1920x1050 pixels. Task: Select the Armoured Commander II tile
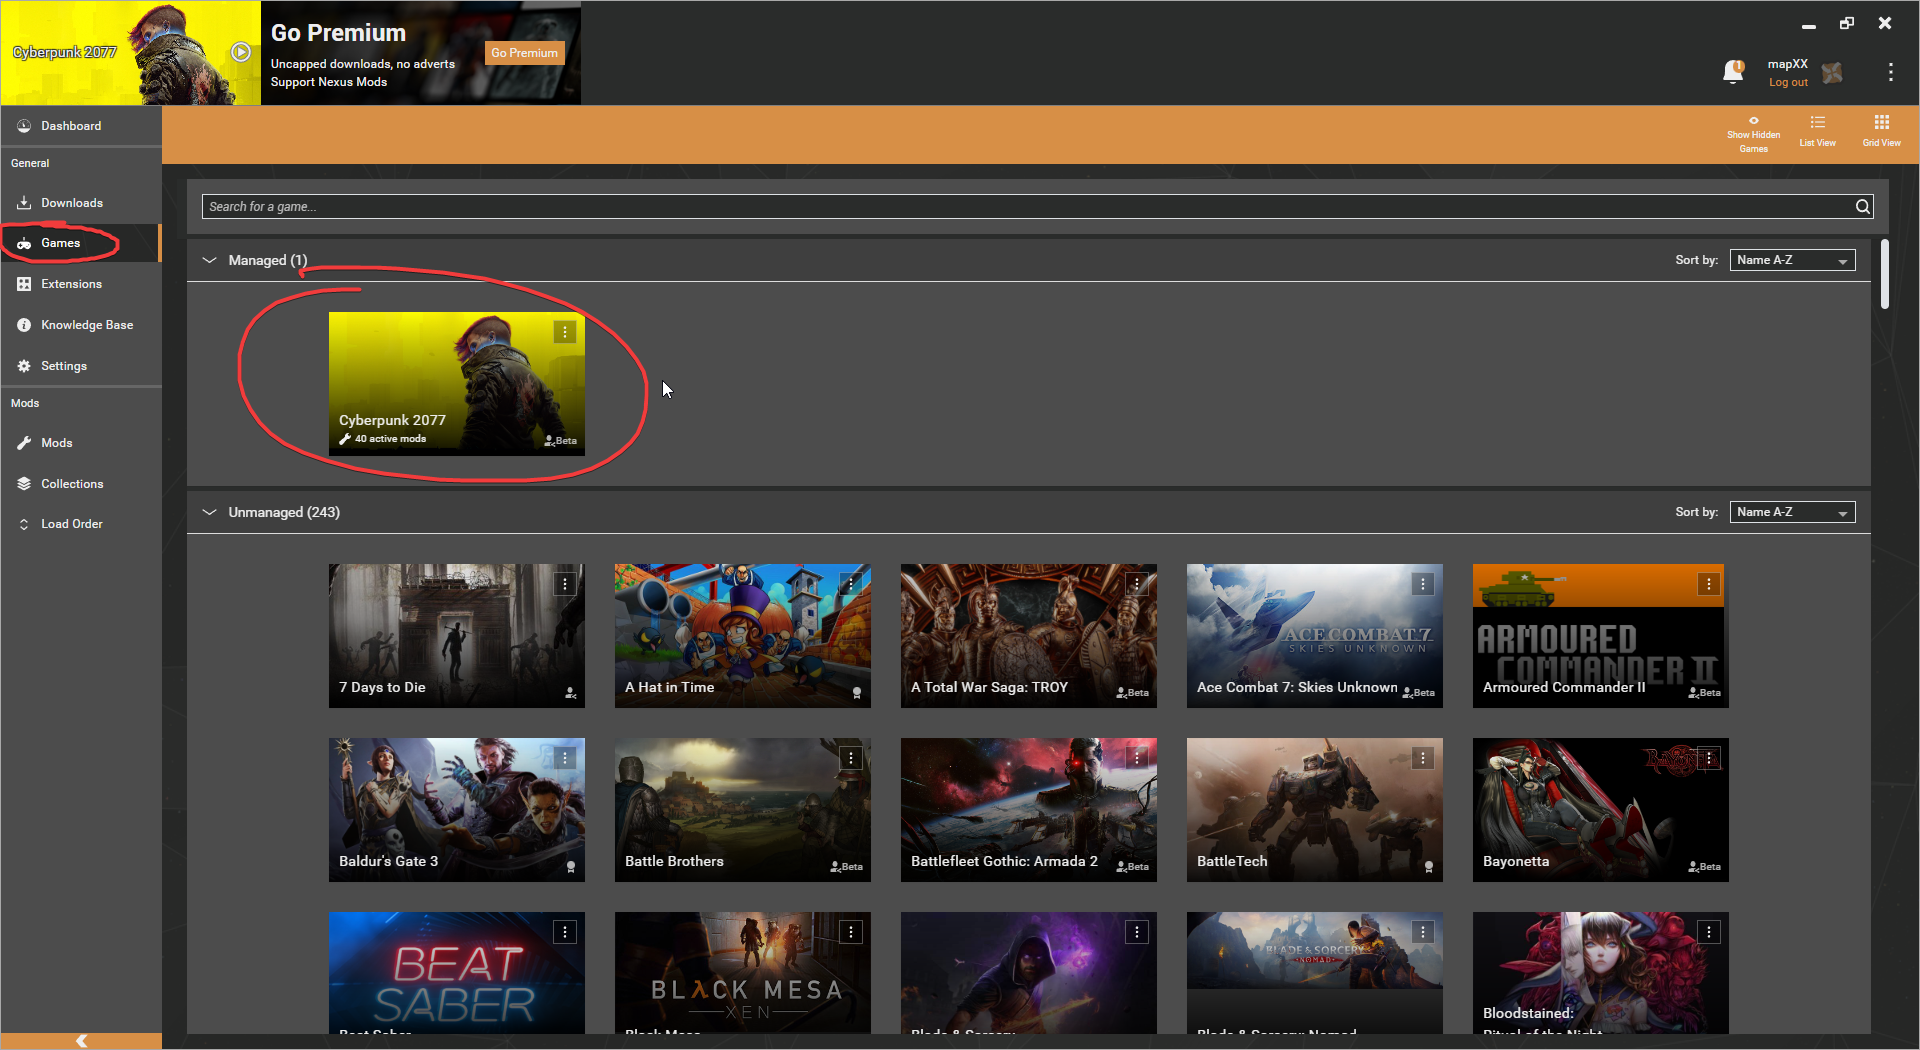coord(1601,636)
